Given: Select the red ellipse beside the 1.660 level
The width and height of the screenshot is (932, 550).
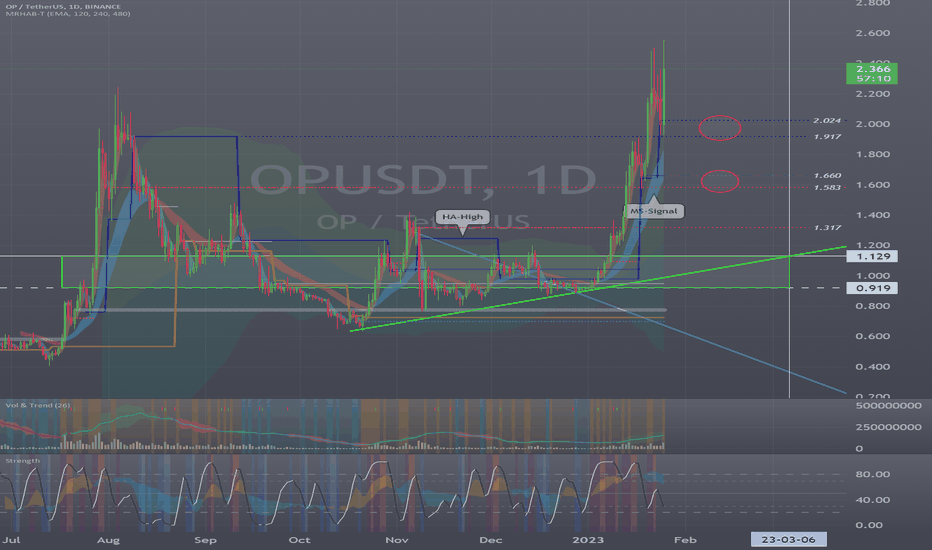Looking at the screenshot, I should click(720, 181).
